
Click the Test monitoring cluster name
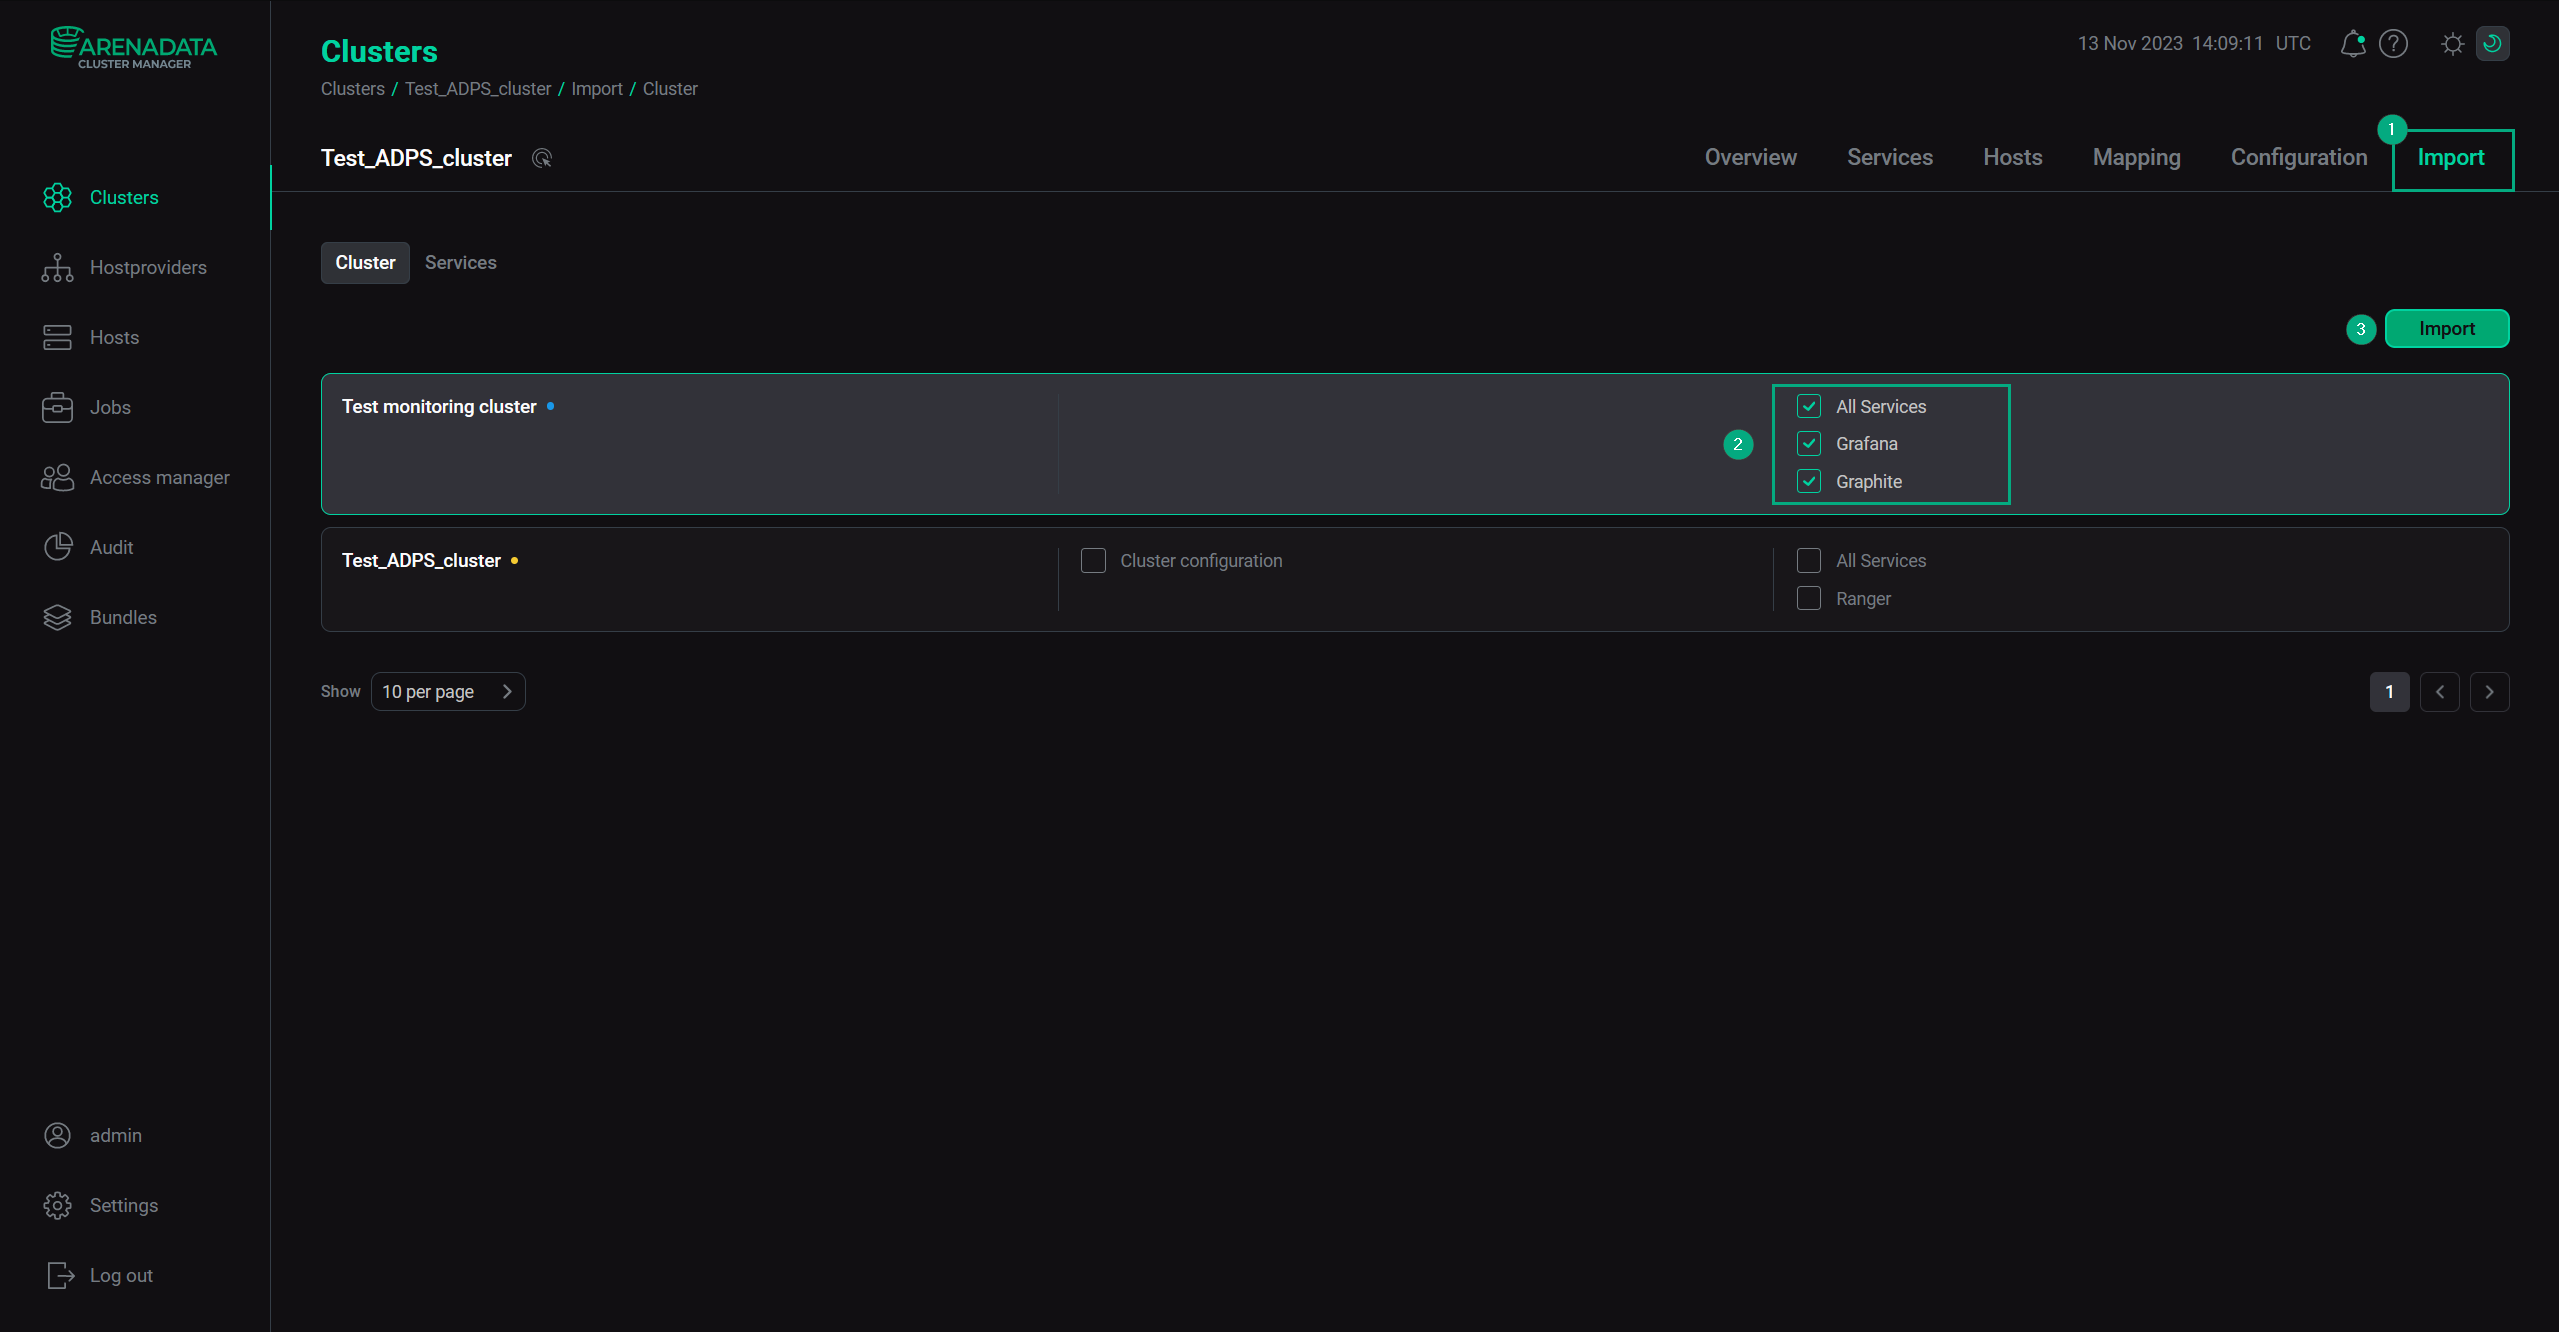(439, 406)
